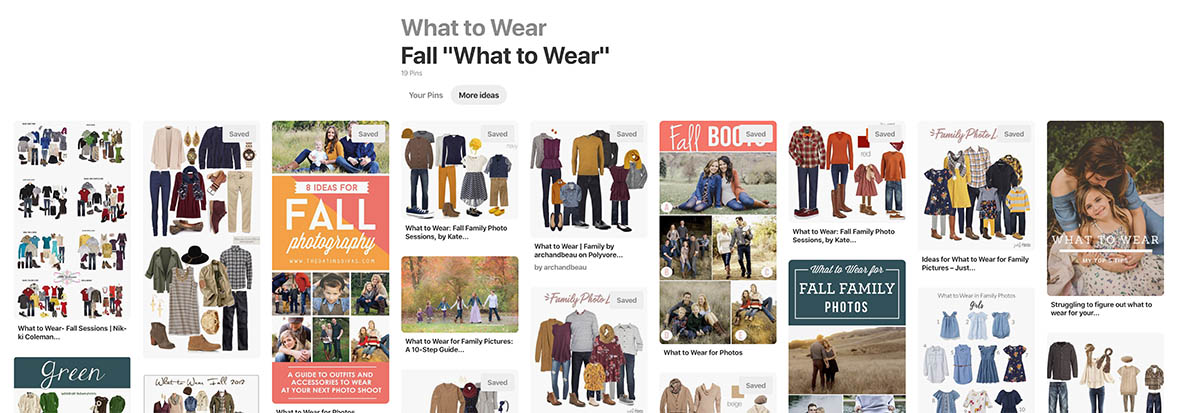Switch to the Your Pins tab

pos(425,95)
